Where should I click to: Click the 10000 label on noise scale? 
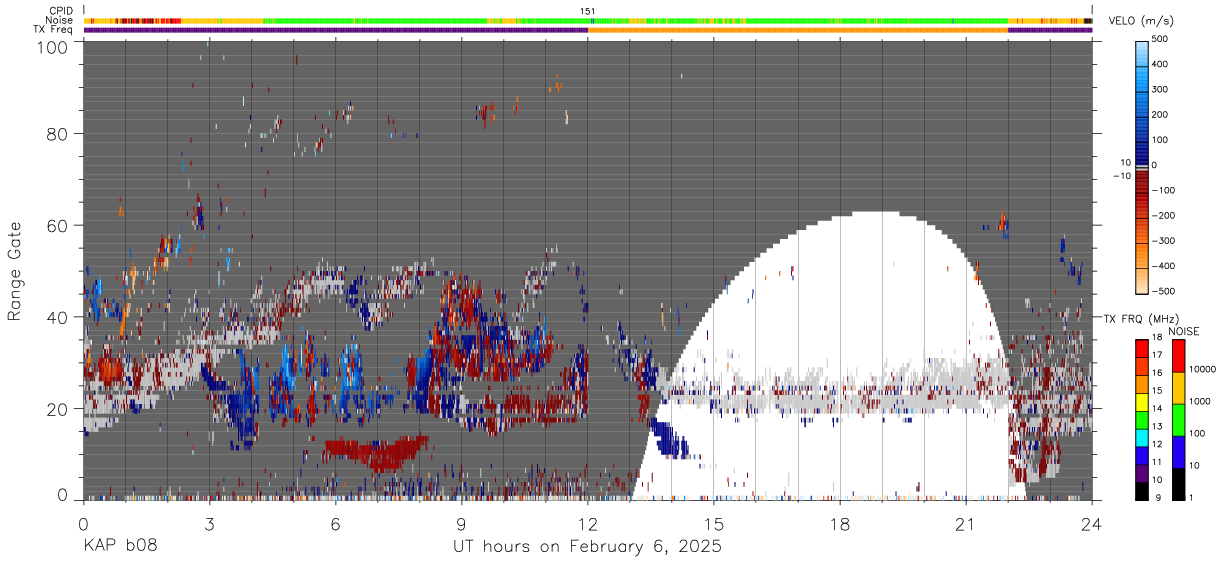pyautogui.click(x=1203, y=369)
